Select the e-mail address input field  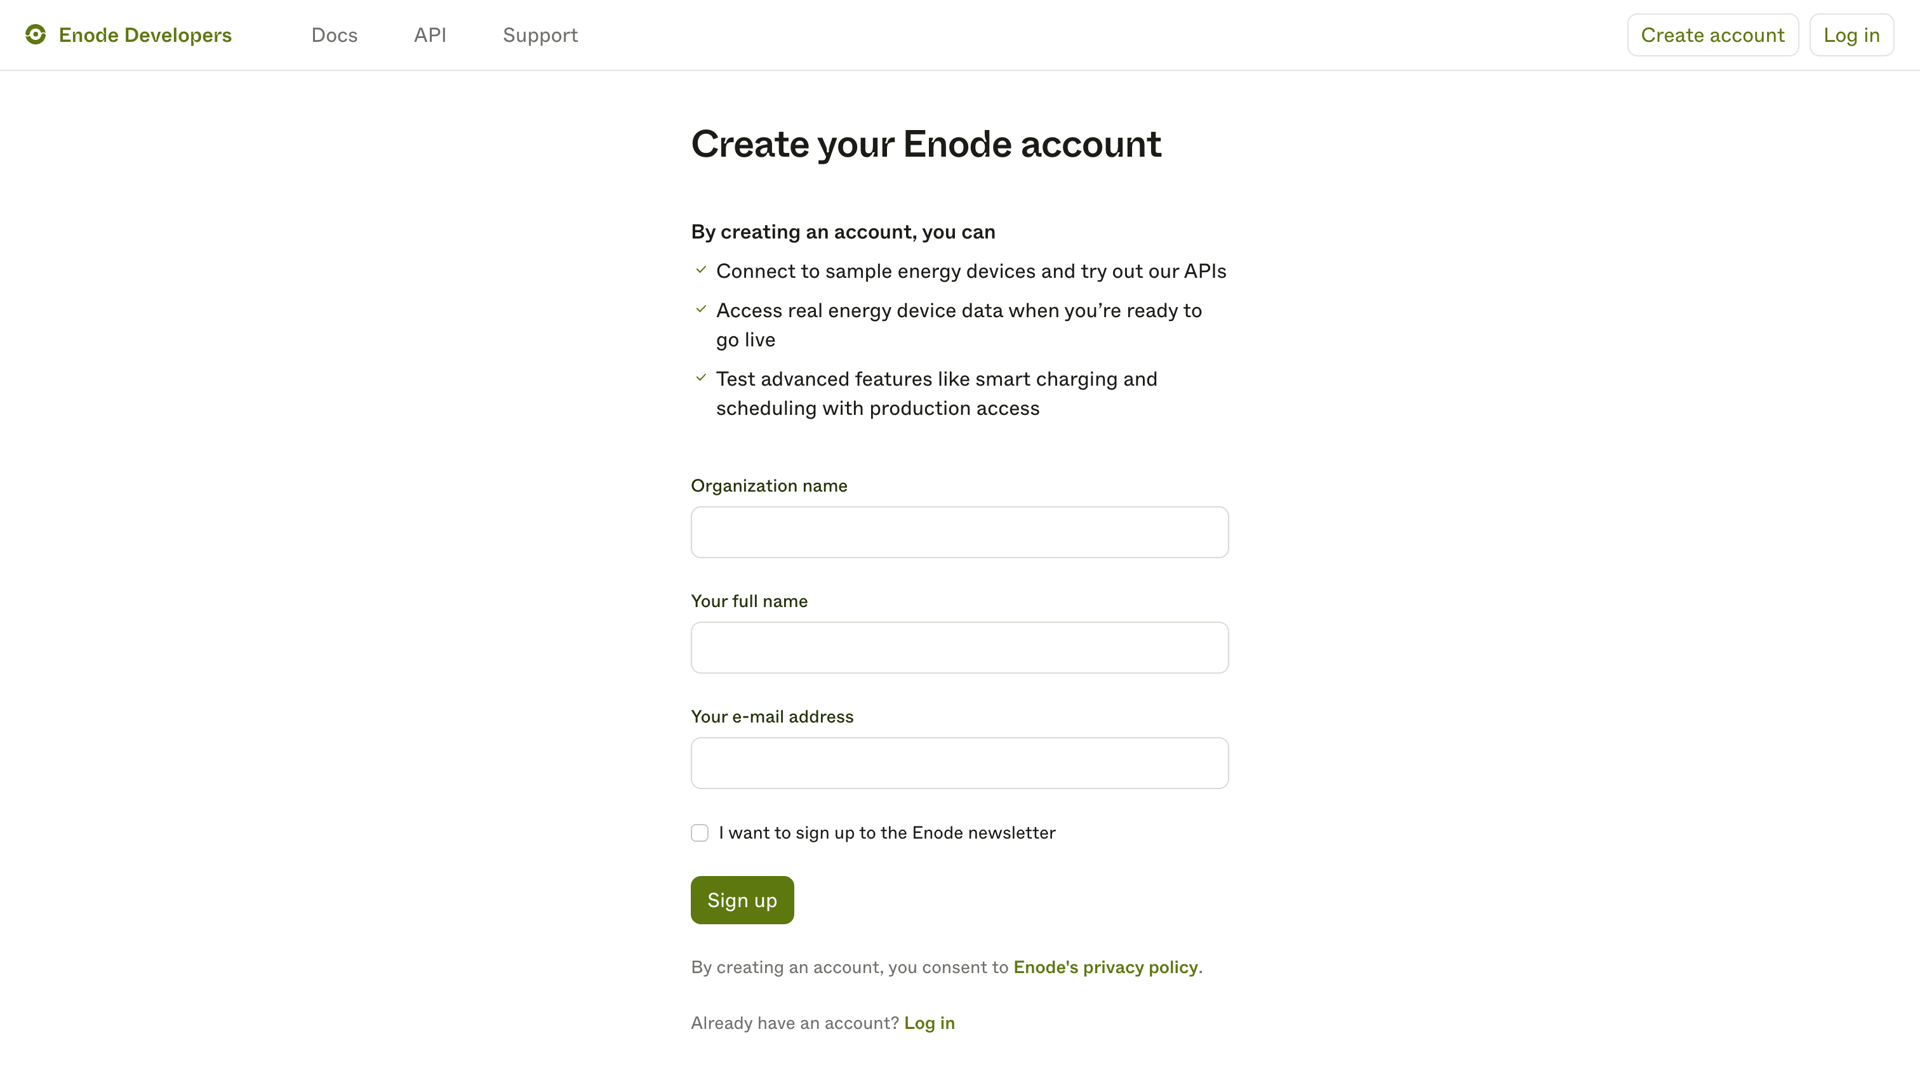(959, 762)
